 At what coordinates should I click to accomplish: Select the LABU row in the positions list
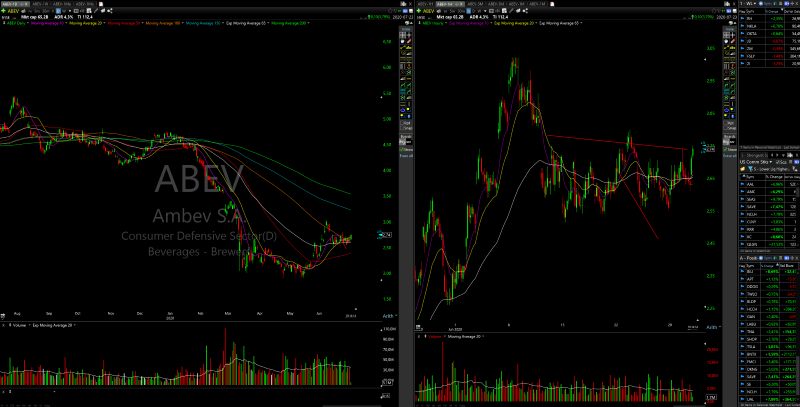pos(767,324)
